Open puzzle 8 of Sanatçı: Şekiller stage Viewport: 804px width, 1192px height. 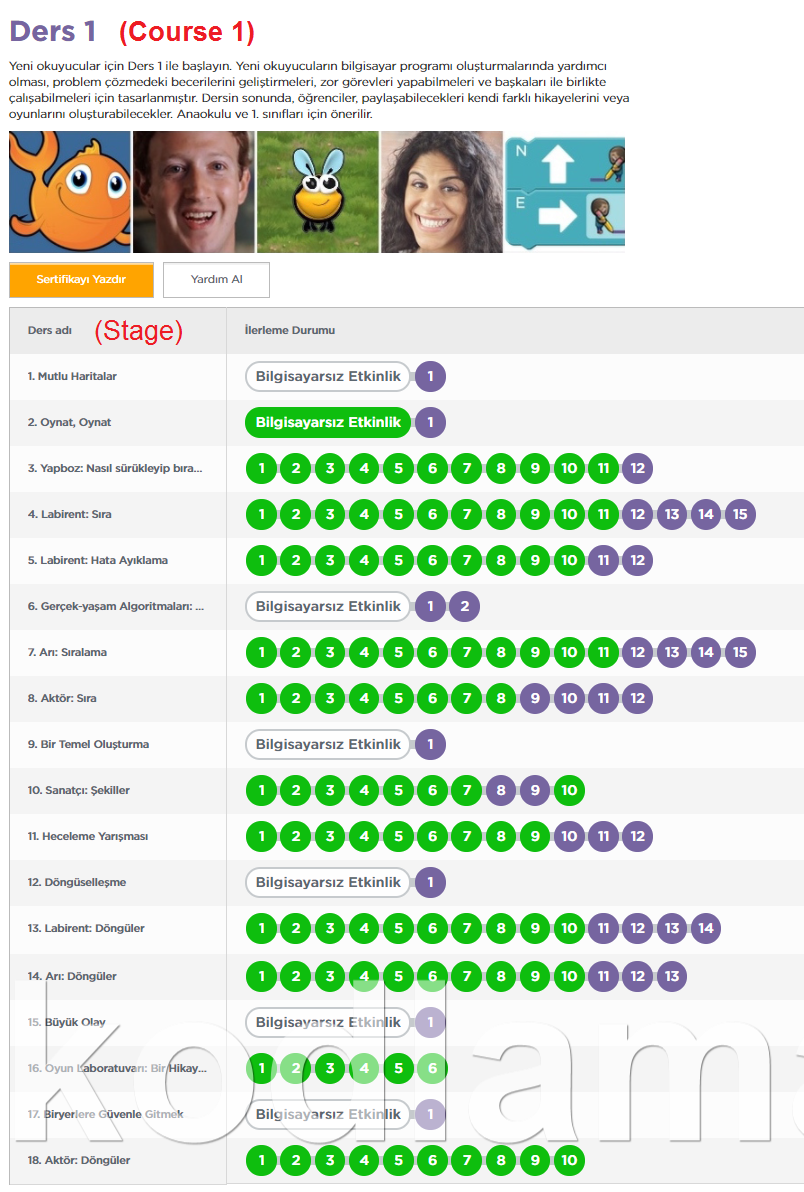501,791
